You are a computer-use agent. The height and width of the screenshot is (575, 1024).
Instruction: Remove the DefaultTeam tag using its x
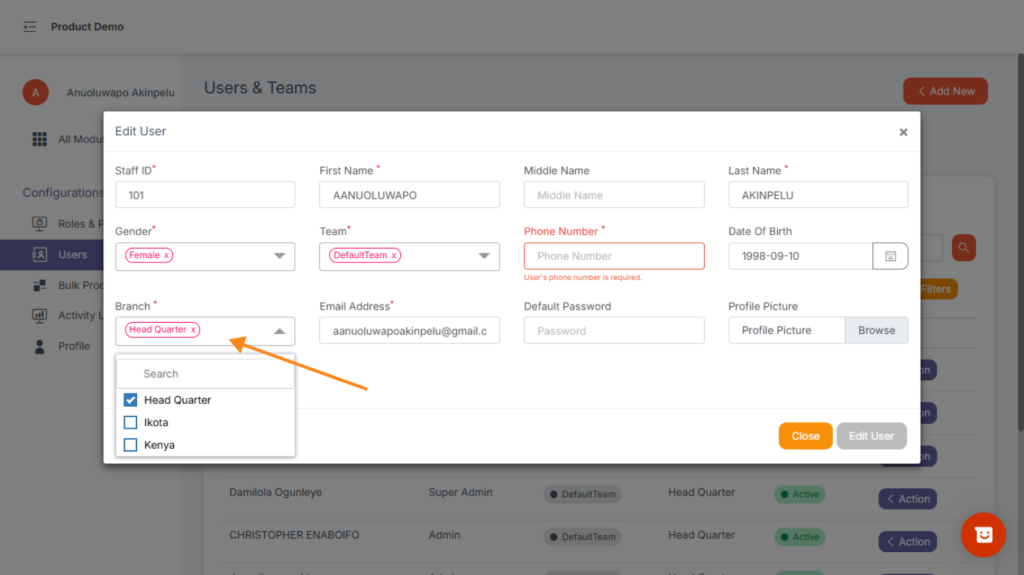point(394,256)
